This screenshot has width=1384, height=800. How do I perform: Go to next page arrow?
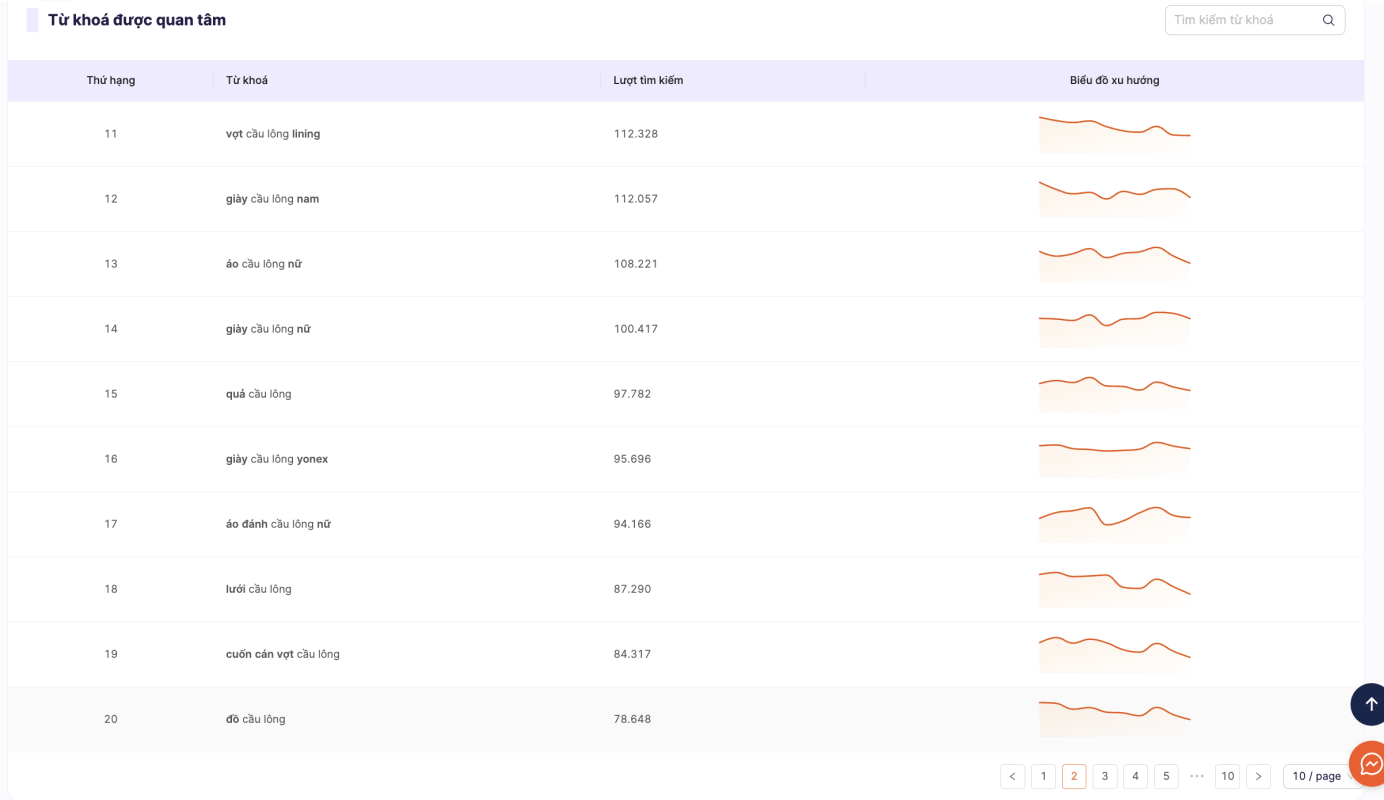point(1258,776)
